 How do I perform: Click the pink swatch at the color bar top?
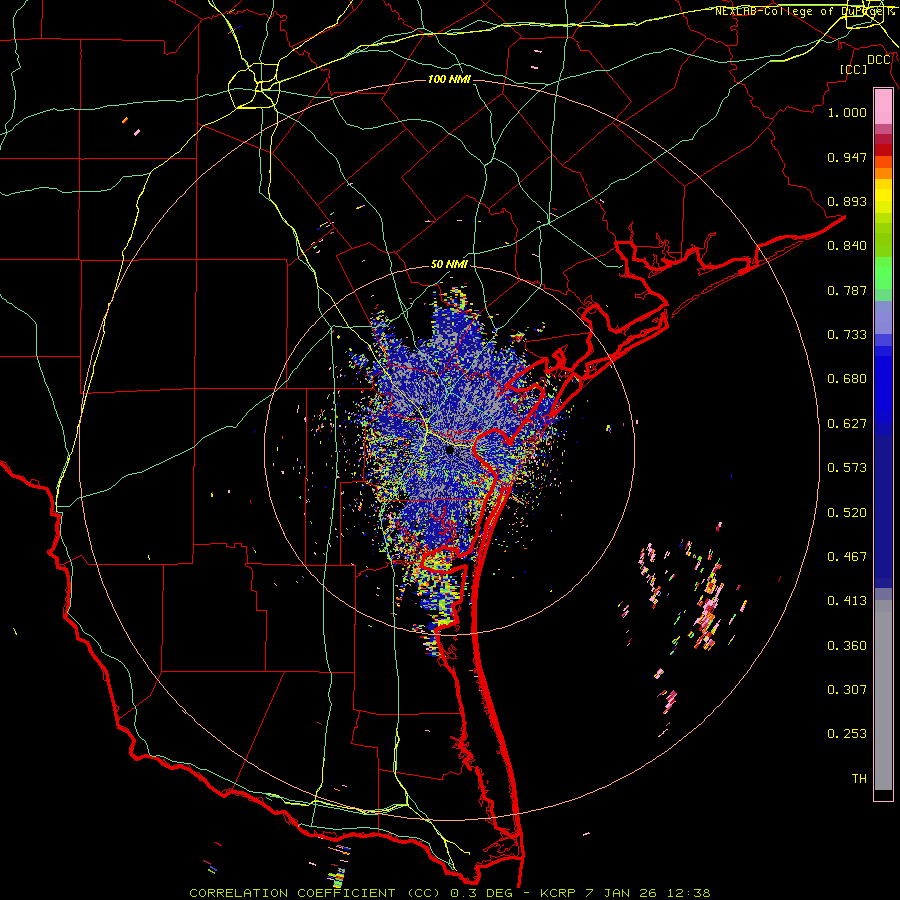[x=883, y=107]
